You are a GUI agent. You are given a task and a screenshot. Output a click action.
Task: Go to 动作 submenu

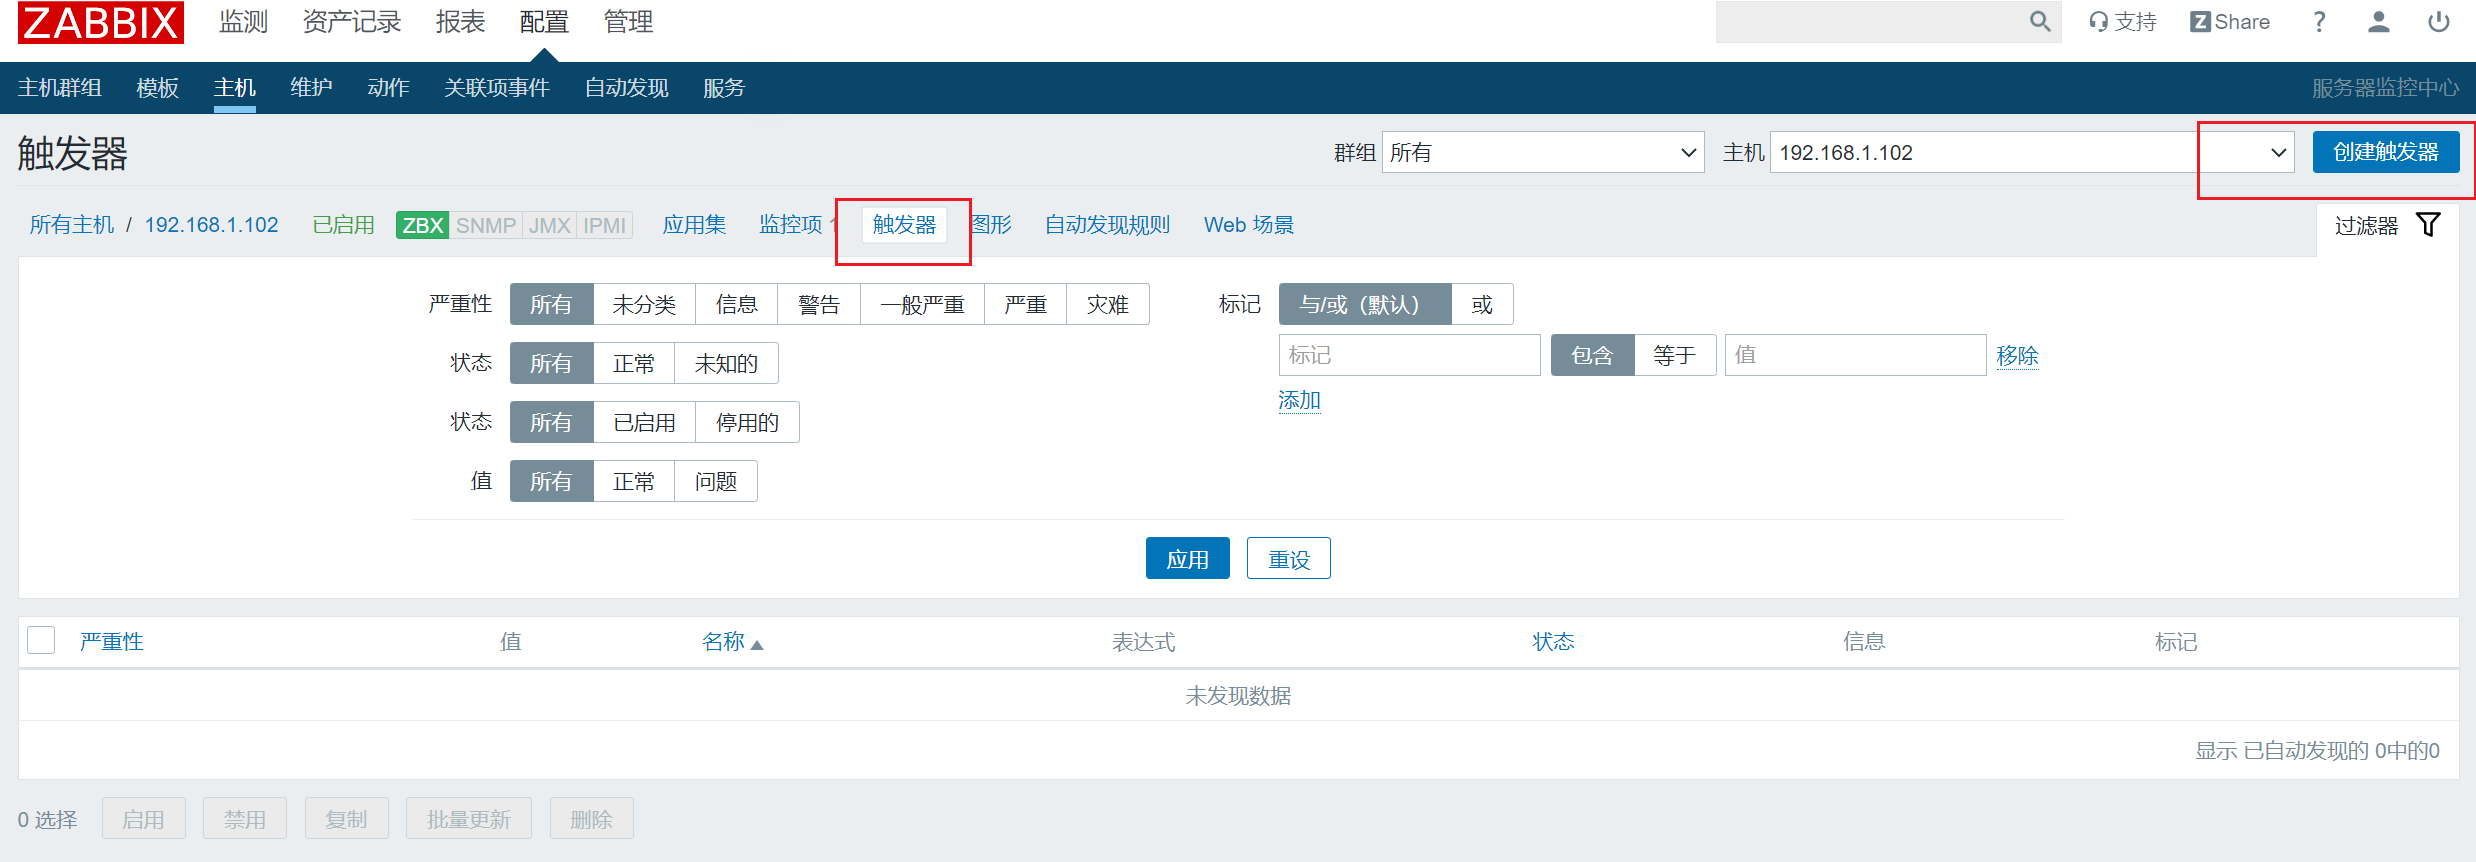pyautogui.click(x=388, y=88)
